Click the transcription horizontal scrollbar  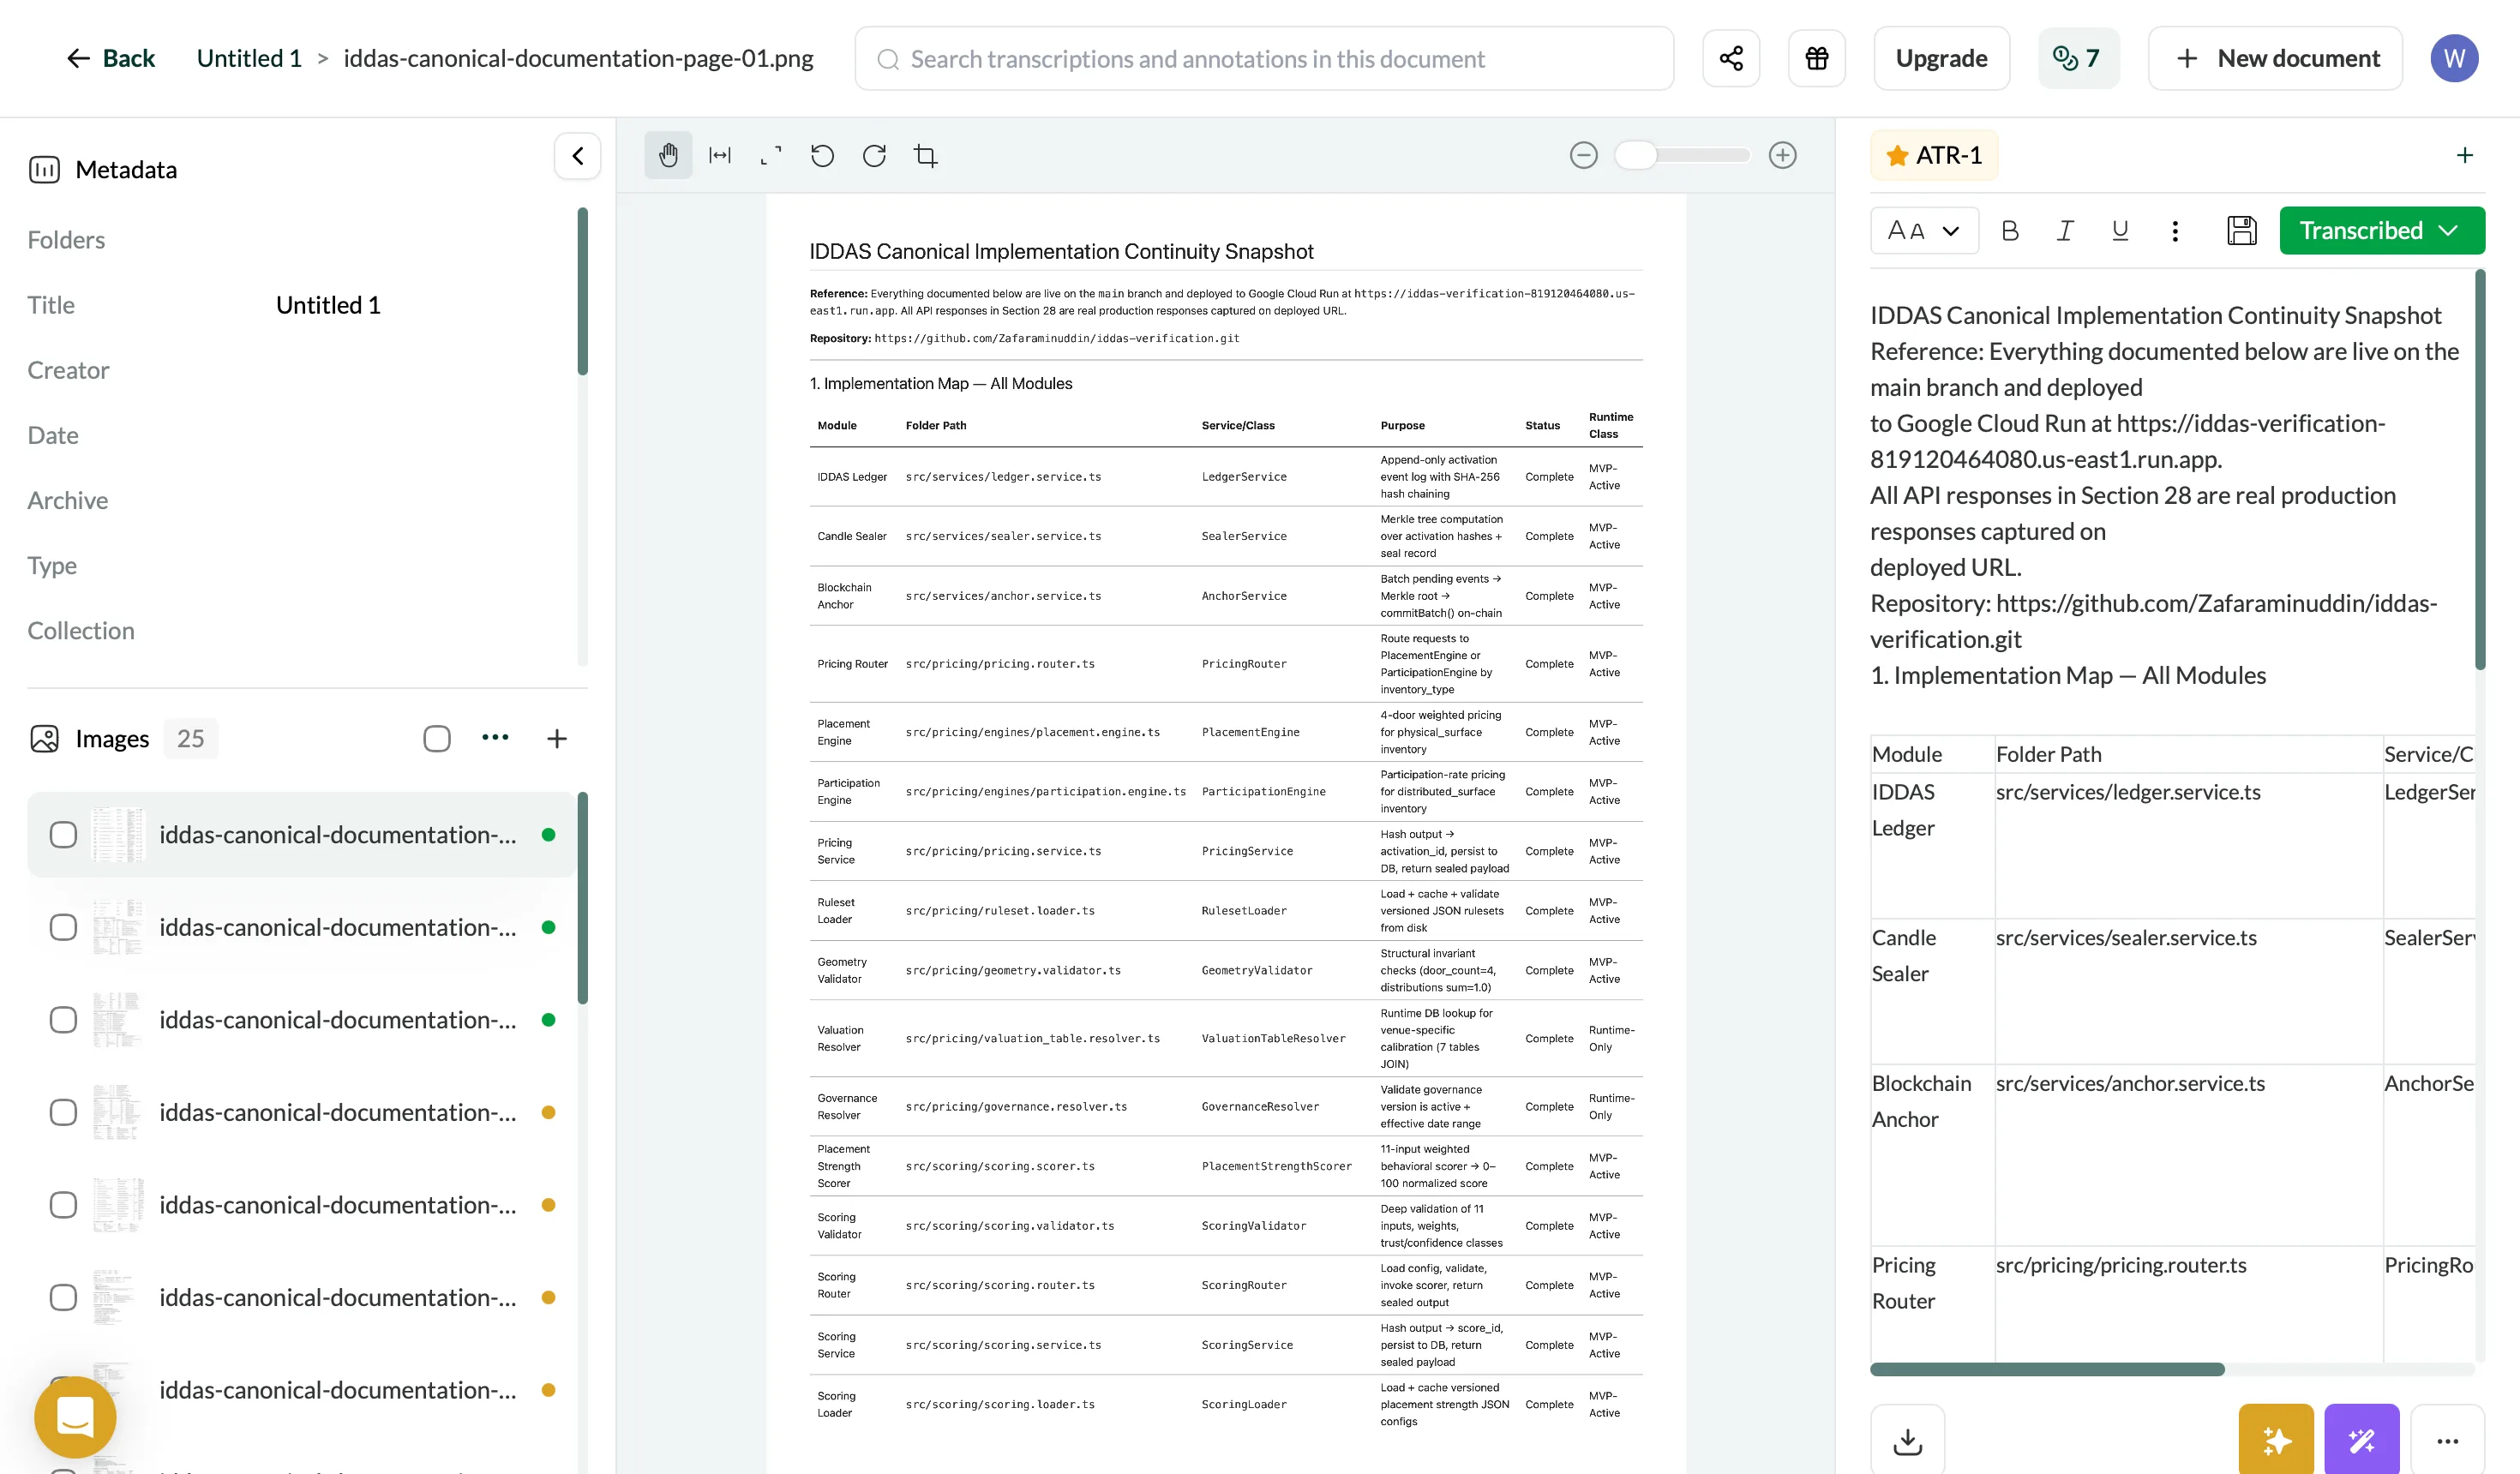pos(2047,1369)
